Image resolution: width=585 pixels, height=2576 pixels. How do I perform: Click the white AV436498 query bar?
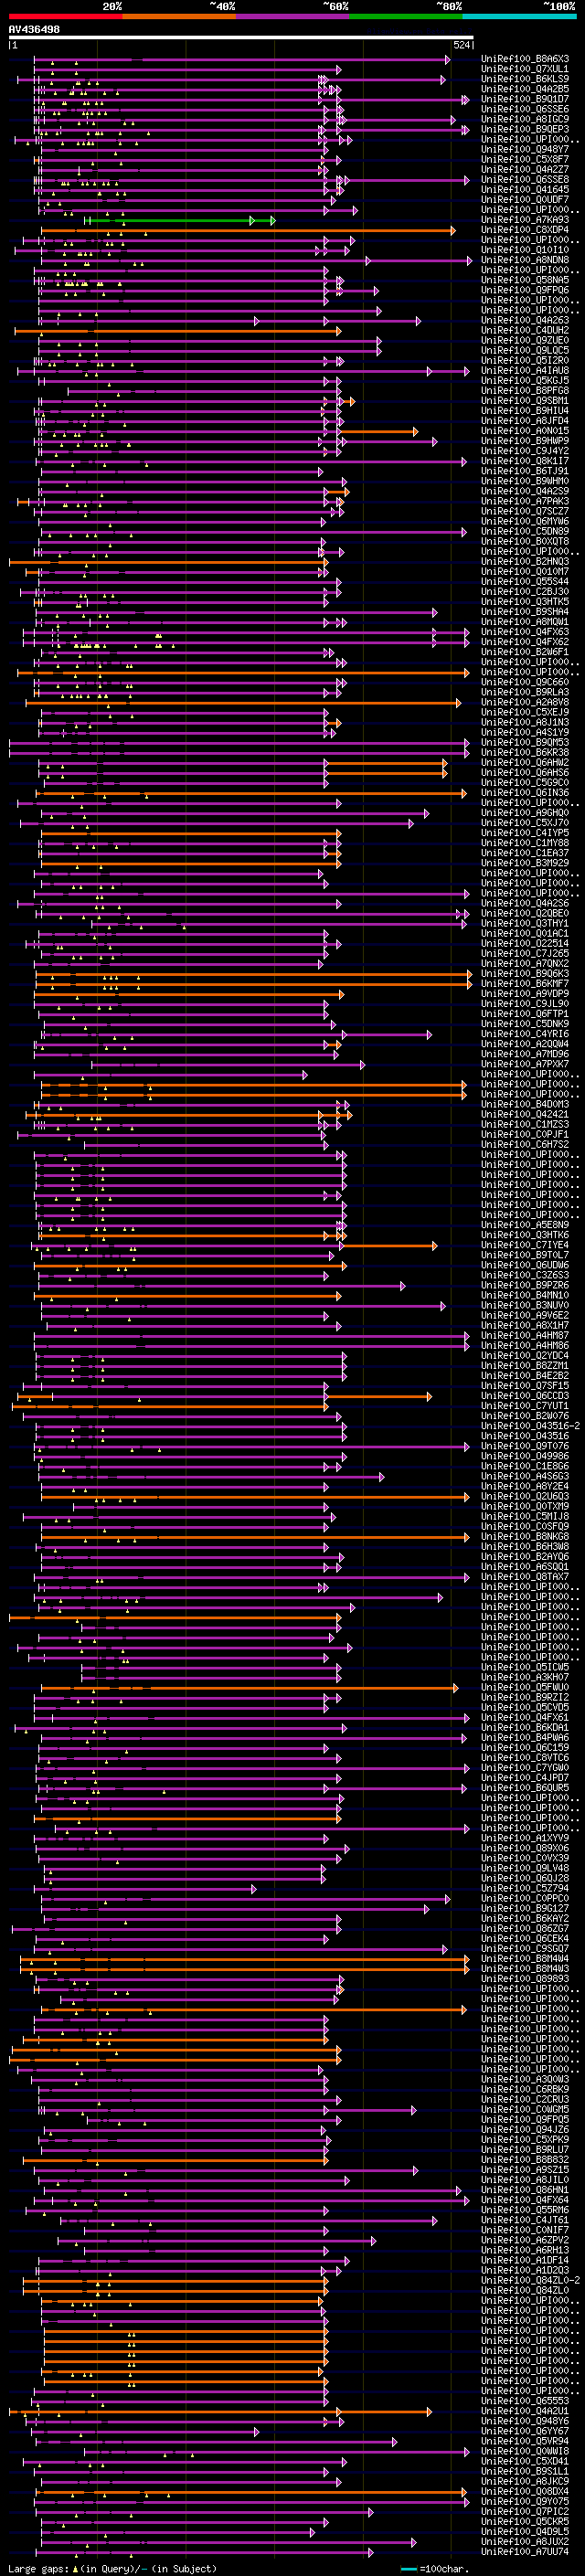[x=241, y=37]
